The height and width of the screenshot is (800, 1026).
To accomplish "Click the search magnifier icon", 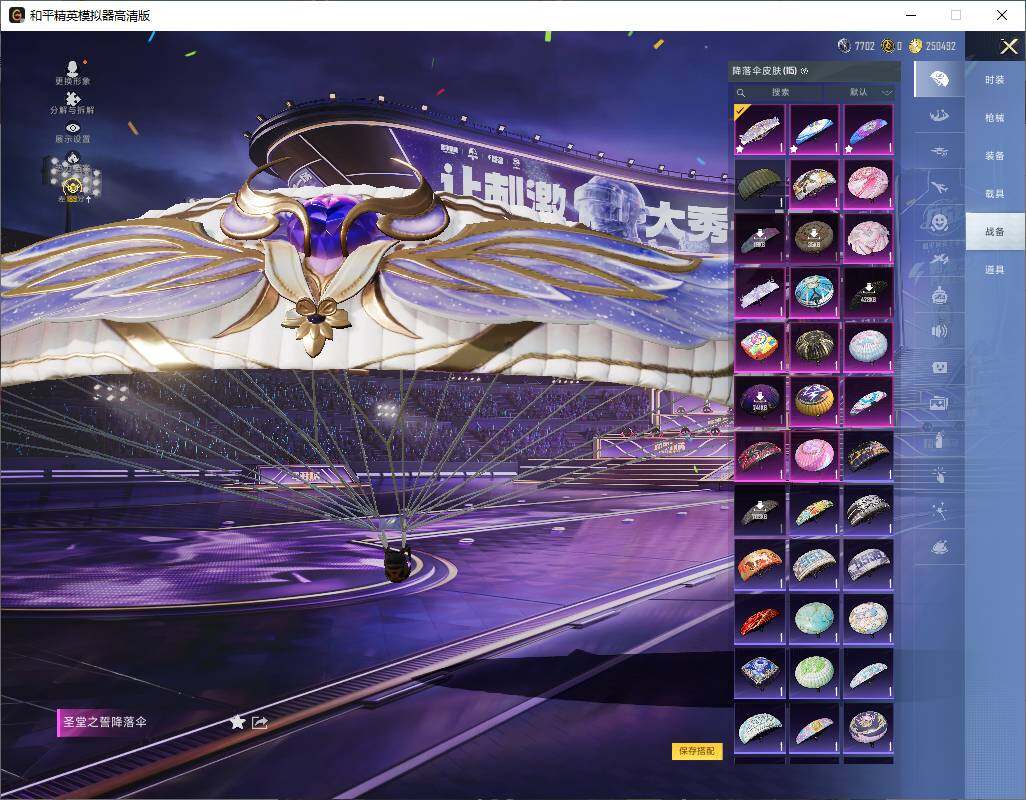I will tap(741, 93).
